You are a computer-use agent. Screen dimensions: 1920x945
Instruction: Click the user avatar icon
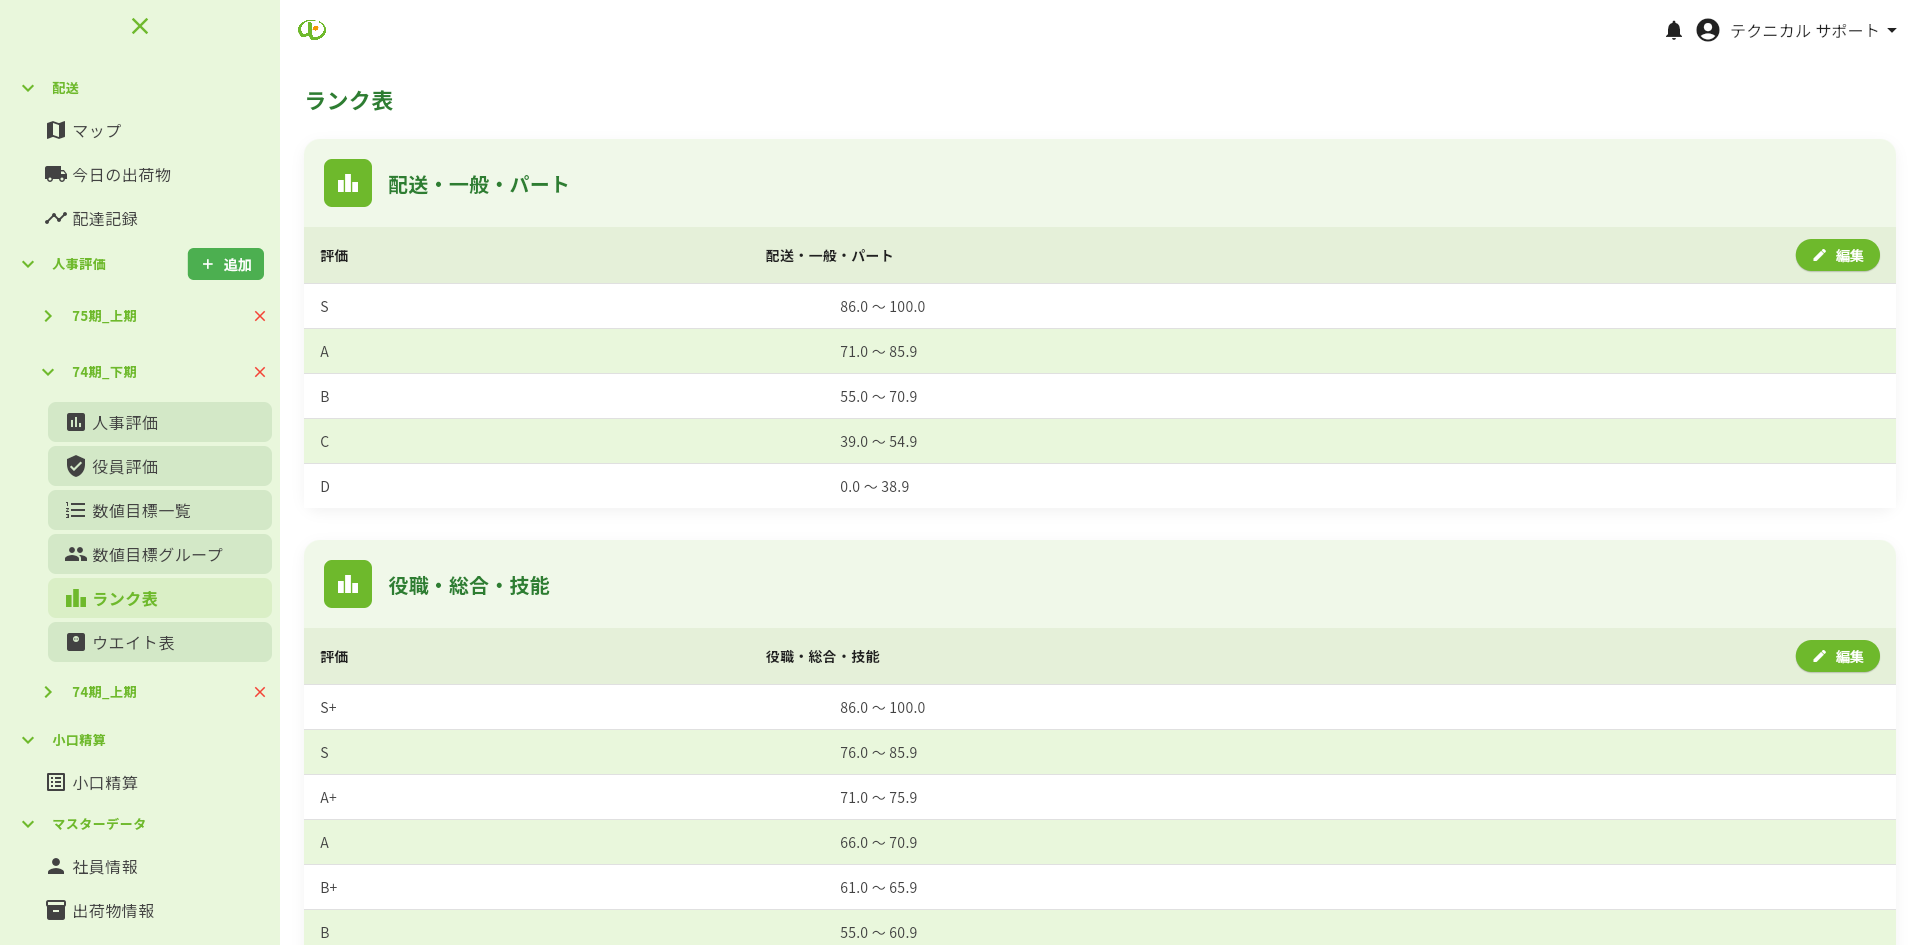click(x=1707, y=30)
